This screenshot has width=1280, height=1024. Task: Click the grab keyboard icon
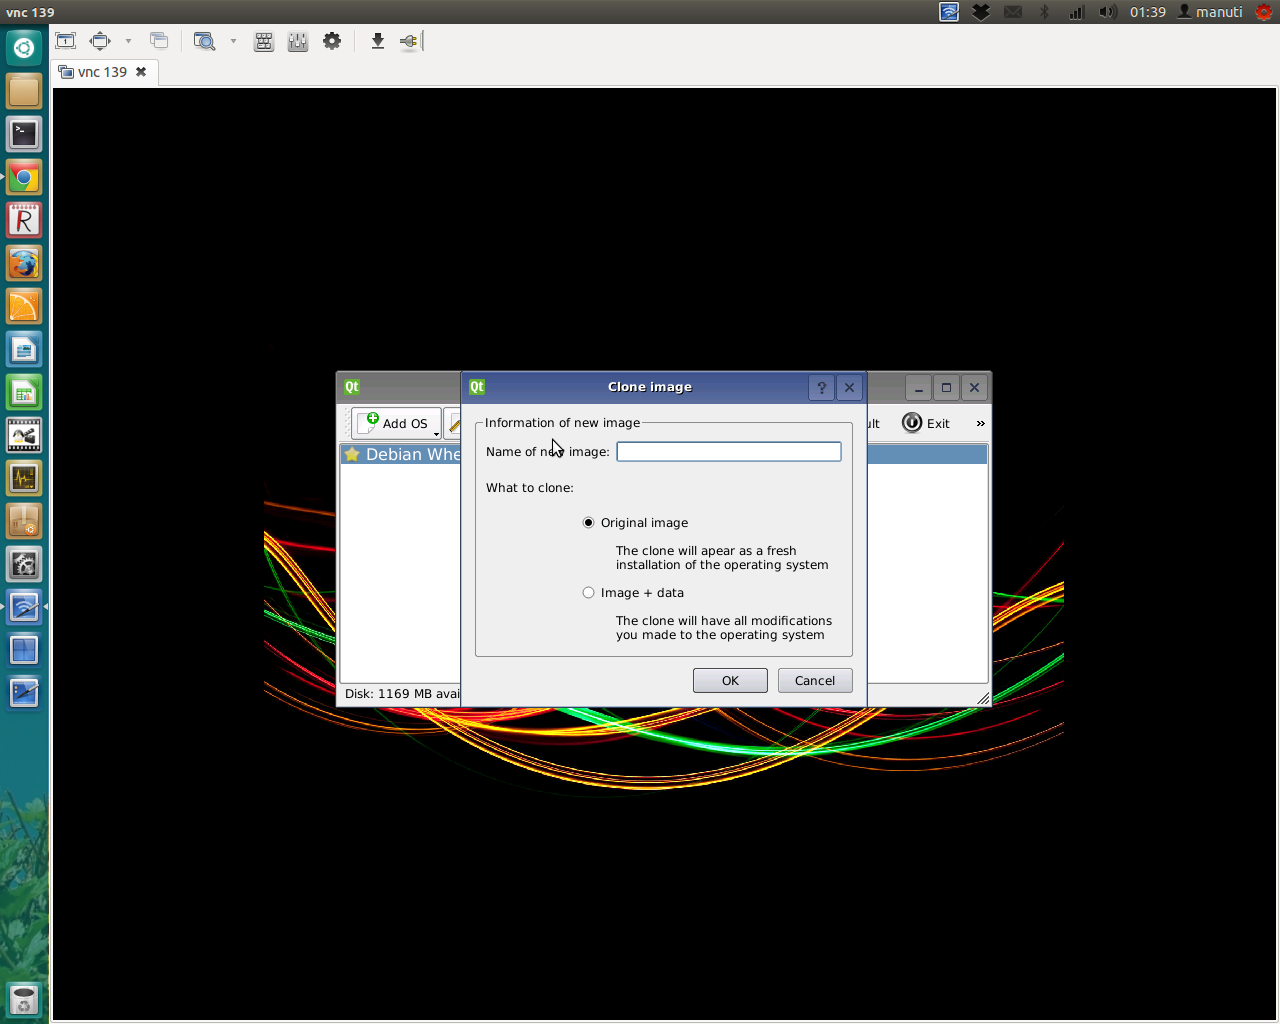tap(264, 41)
